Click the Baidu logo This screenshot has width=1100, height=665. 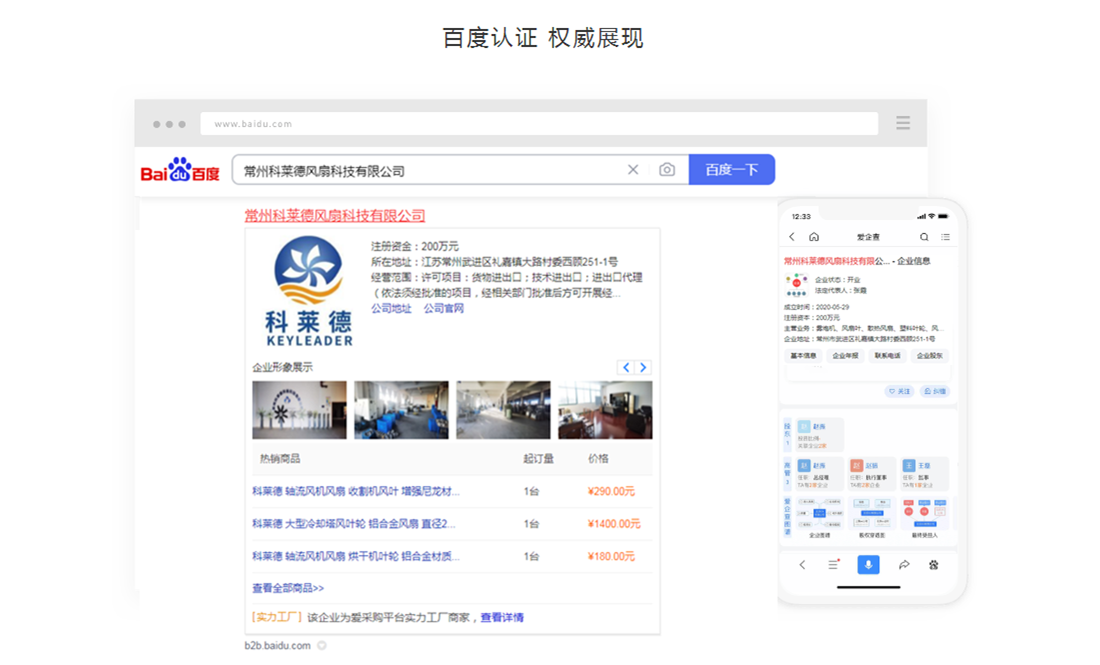point(180,171)
